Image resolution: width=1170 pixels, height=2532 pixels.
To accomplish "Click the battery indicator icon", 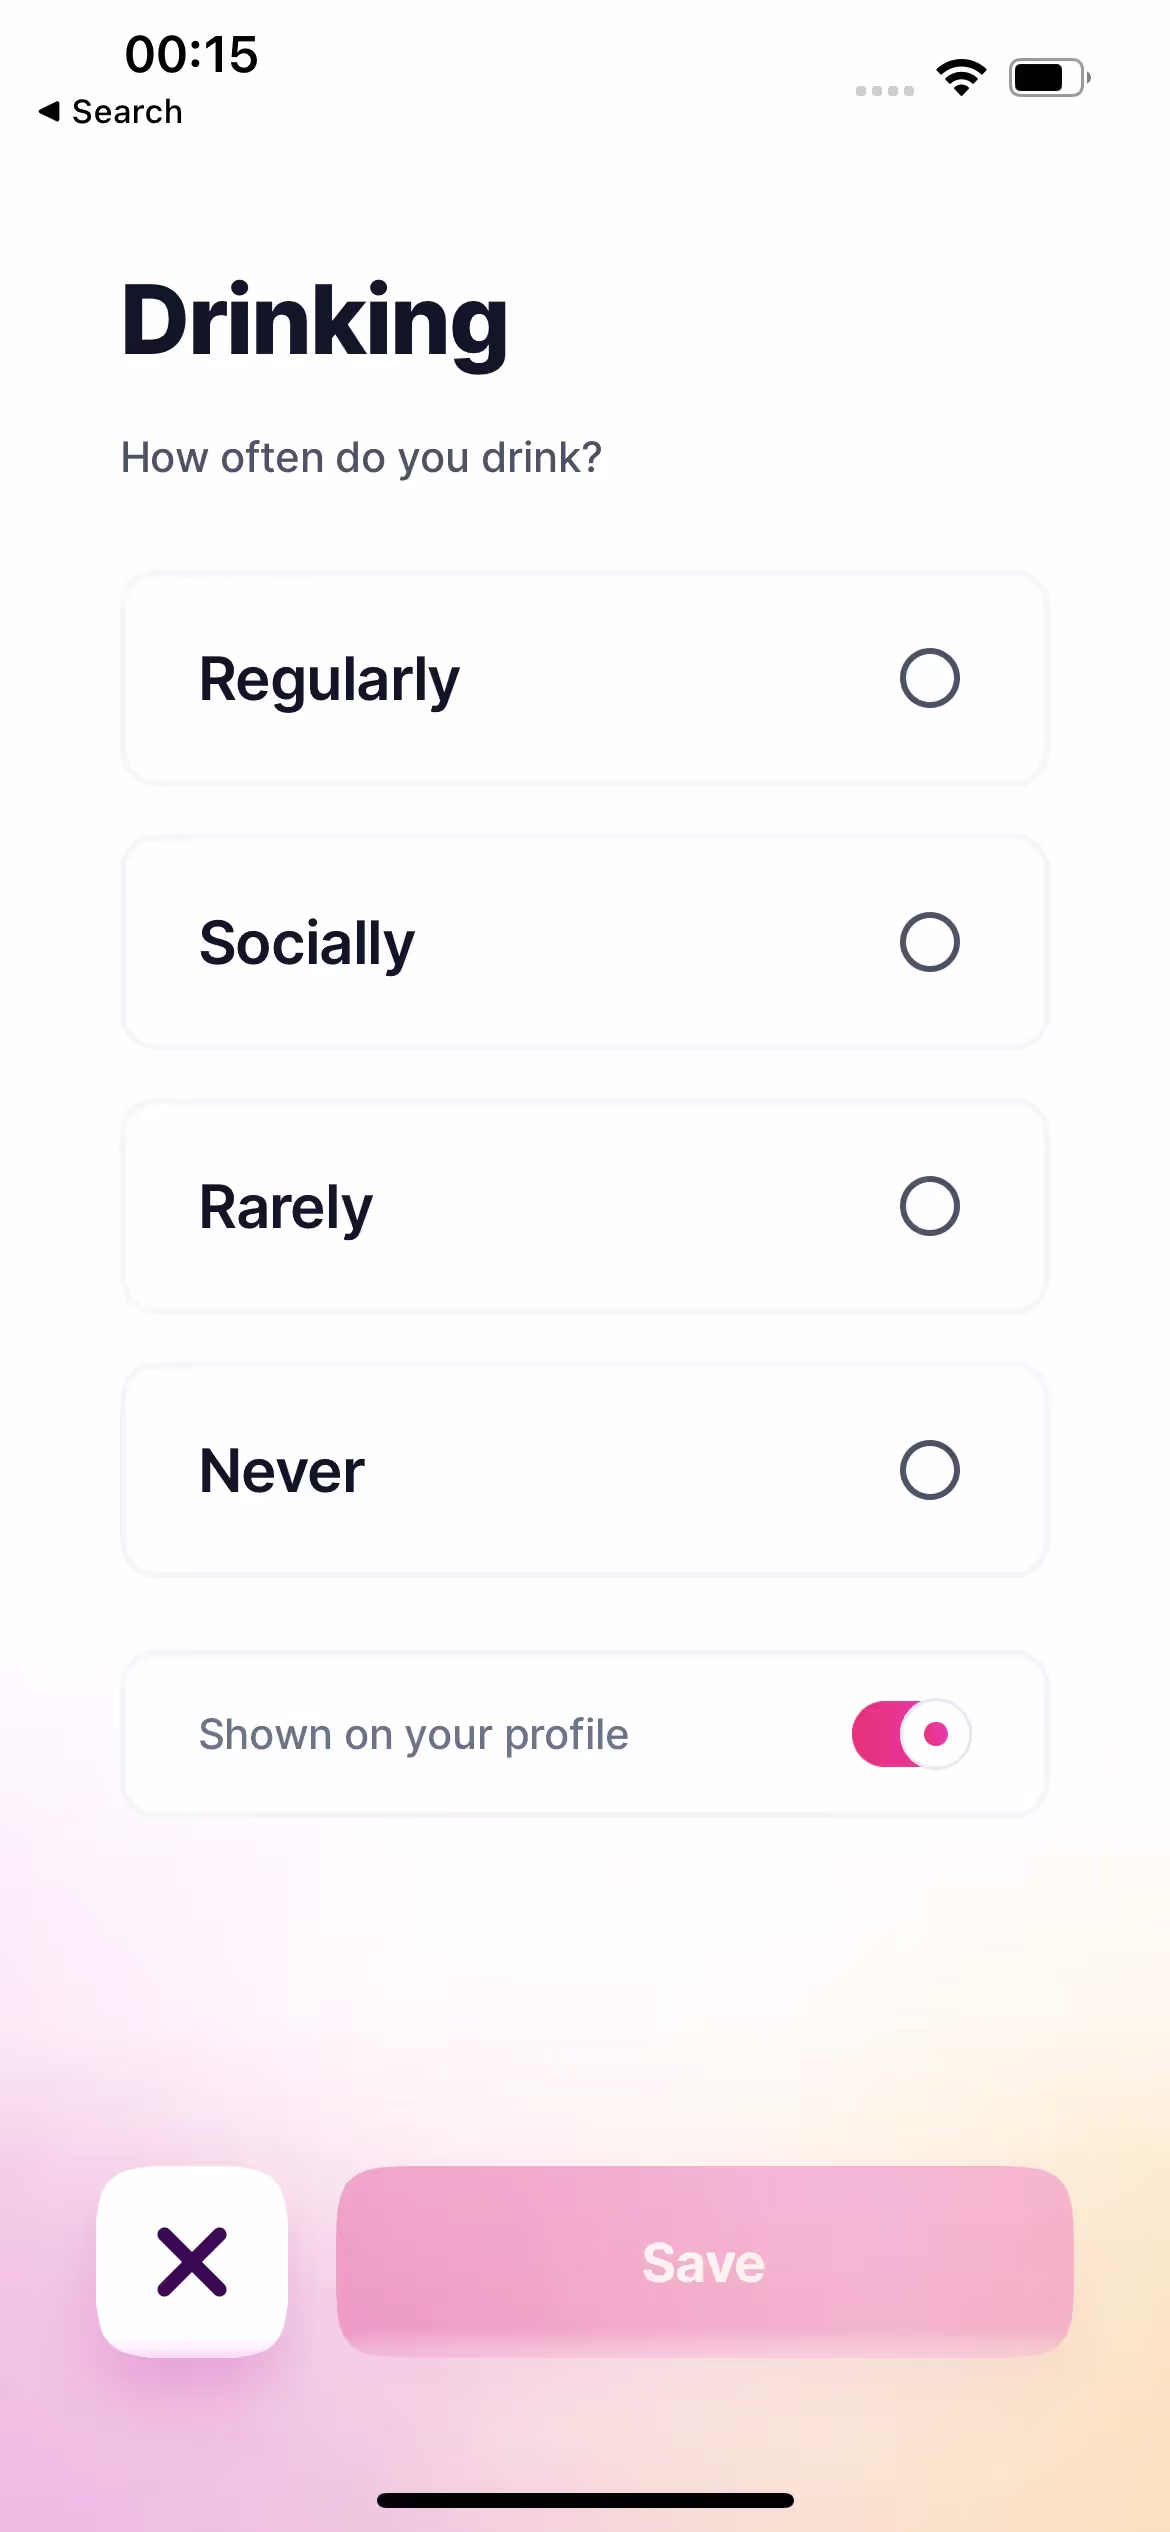I will click(x=1049, y=77).
